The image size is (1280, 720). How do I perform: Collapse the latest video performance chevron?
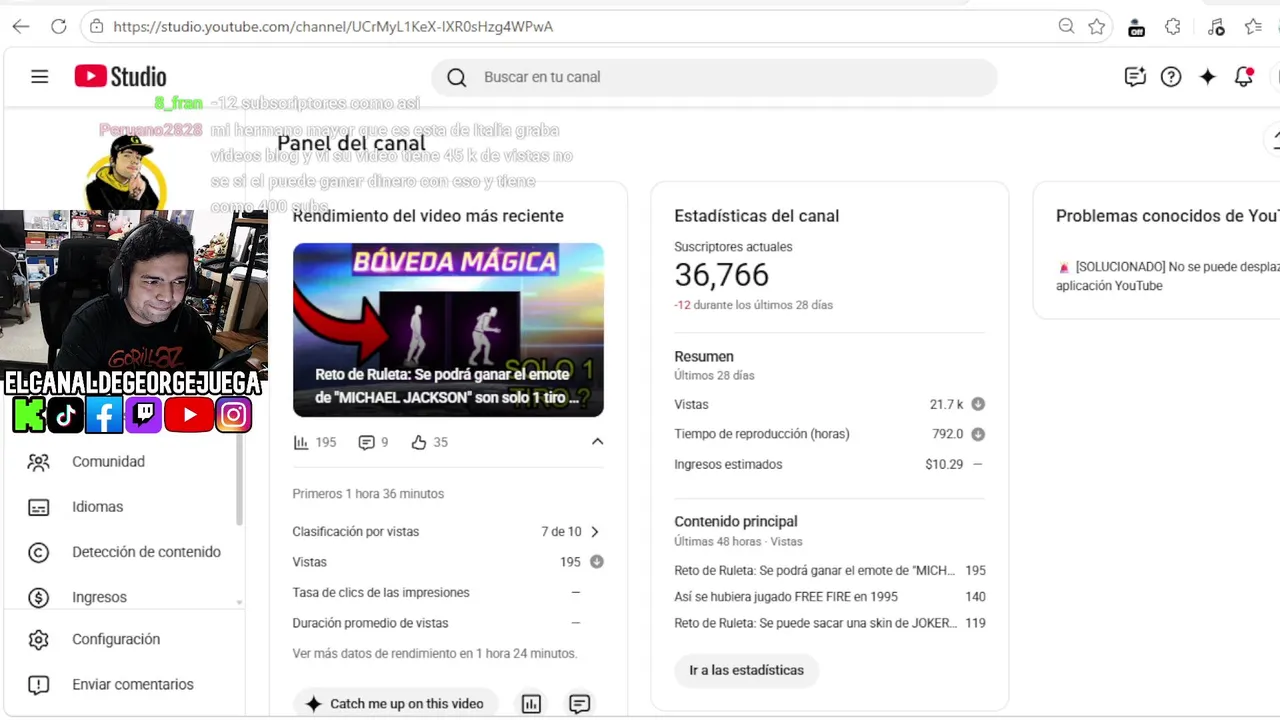tap(597, 441)
